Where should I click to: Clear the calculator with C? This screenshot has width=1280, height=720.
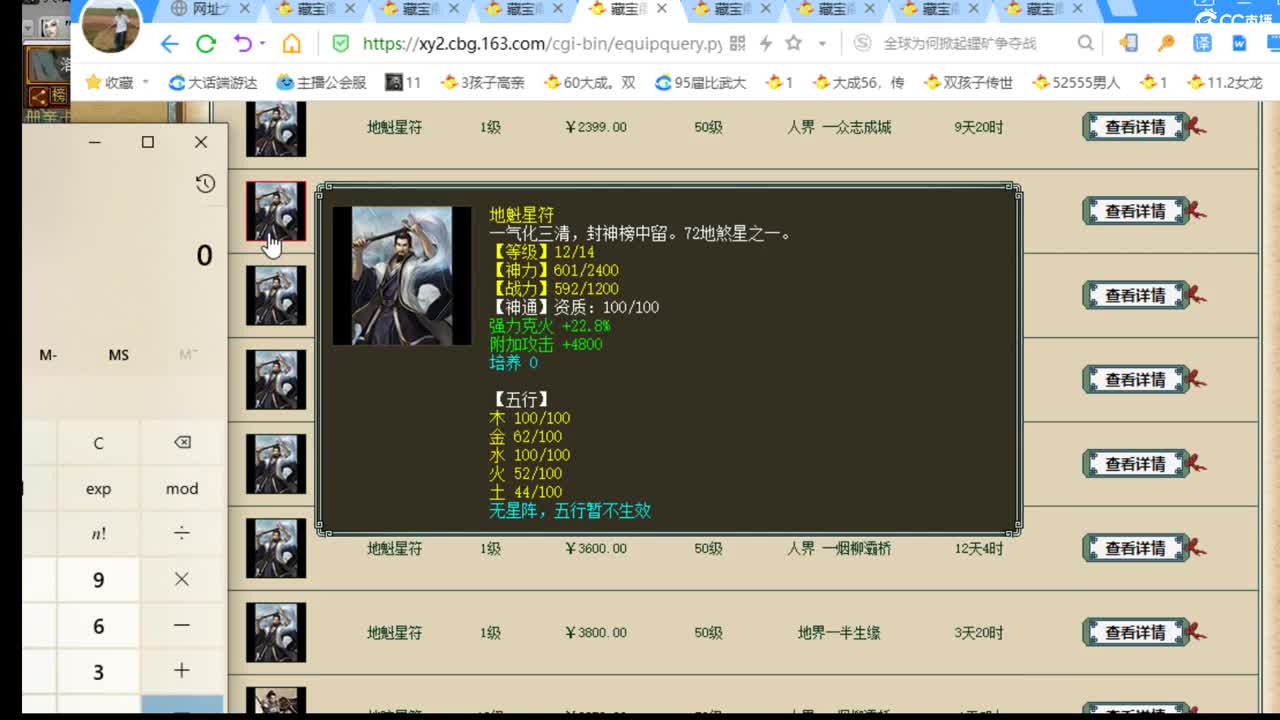98,443
